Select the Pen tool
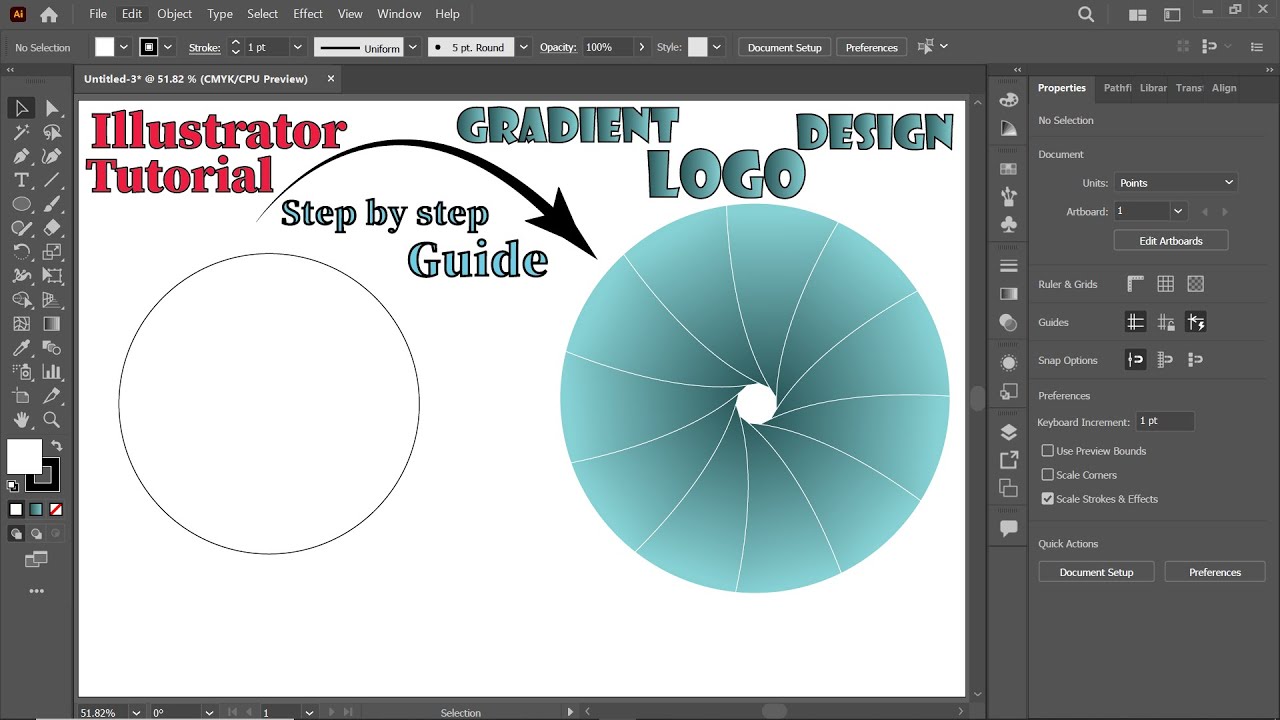 pyautogui.click(x=21, y=156)
